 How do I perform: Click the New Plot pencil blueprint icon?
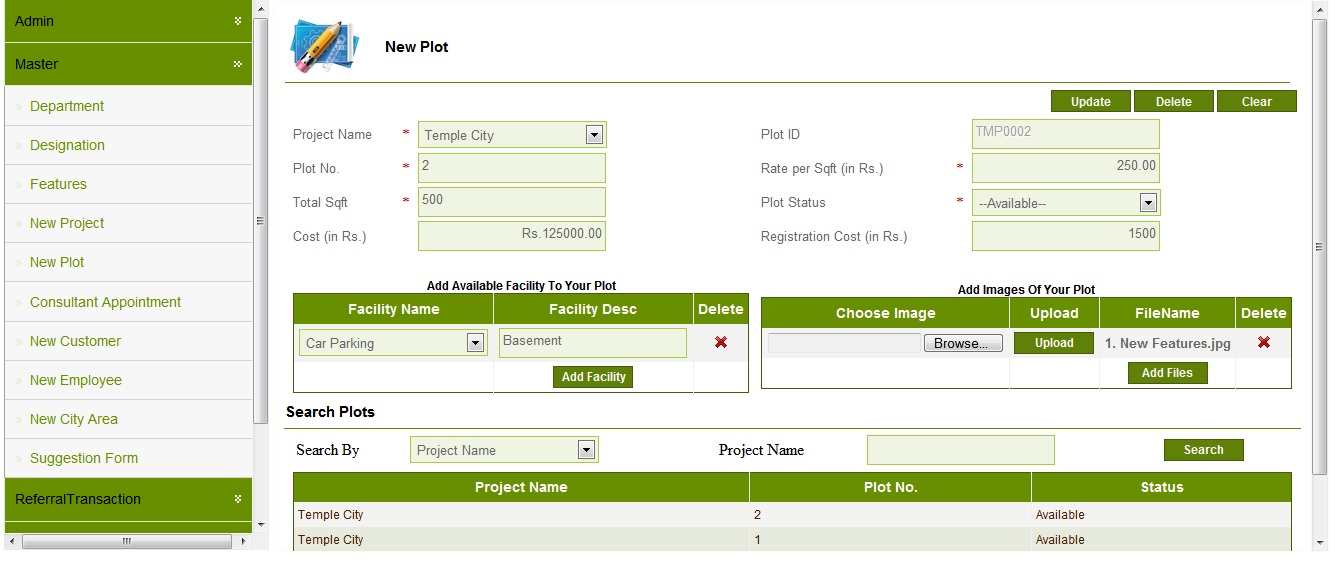323,46
